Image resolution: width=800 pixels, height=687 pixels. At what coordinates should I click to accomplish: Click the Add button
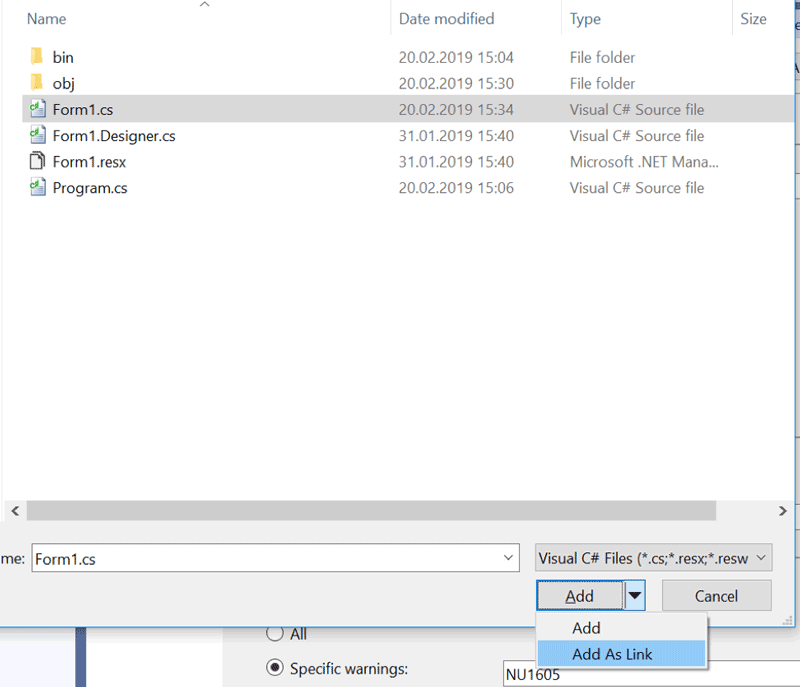(580, 595)
